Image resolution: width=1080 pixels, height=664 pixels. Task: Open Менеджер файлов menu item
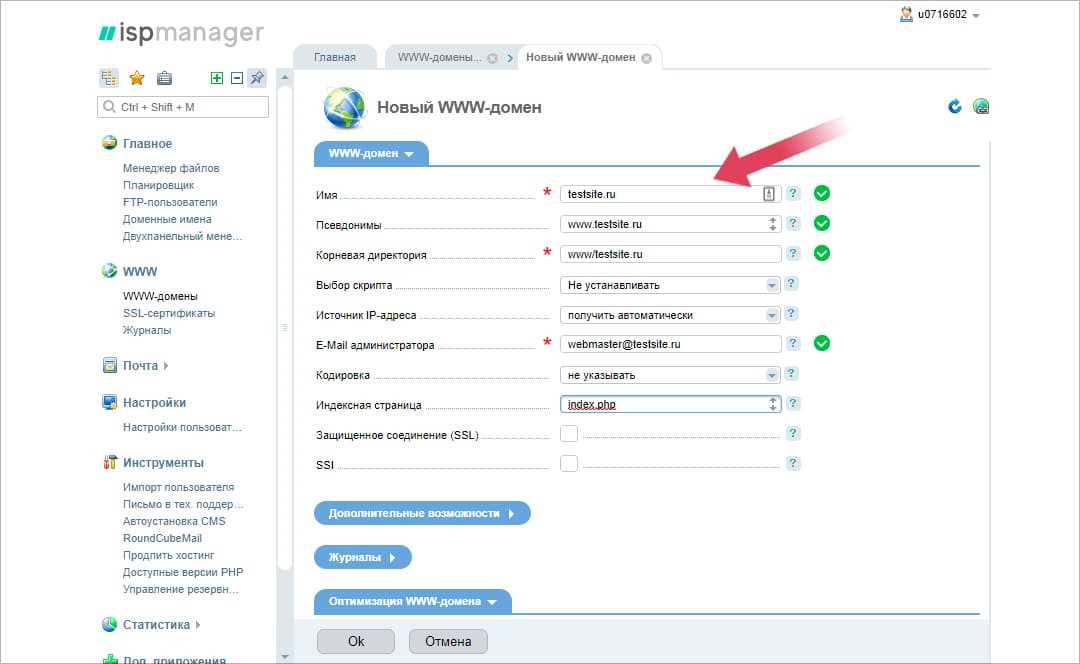coord(171,168)
